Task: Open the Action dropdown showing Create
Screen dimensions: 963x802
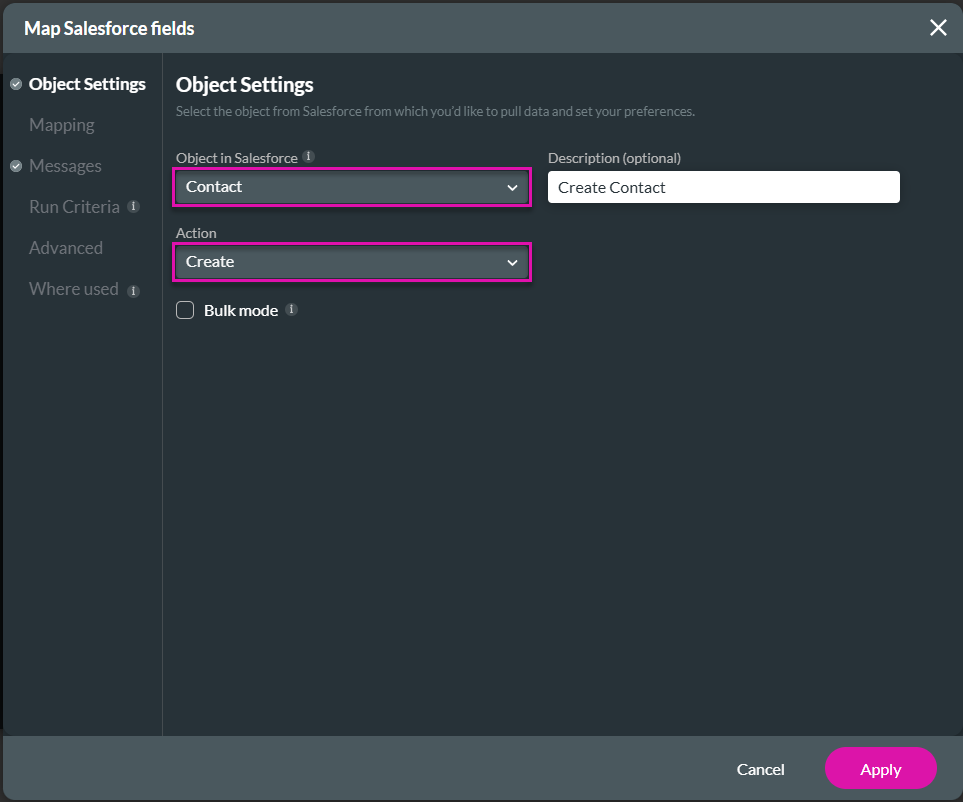Action: [351, 262]
